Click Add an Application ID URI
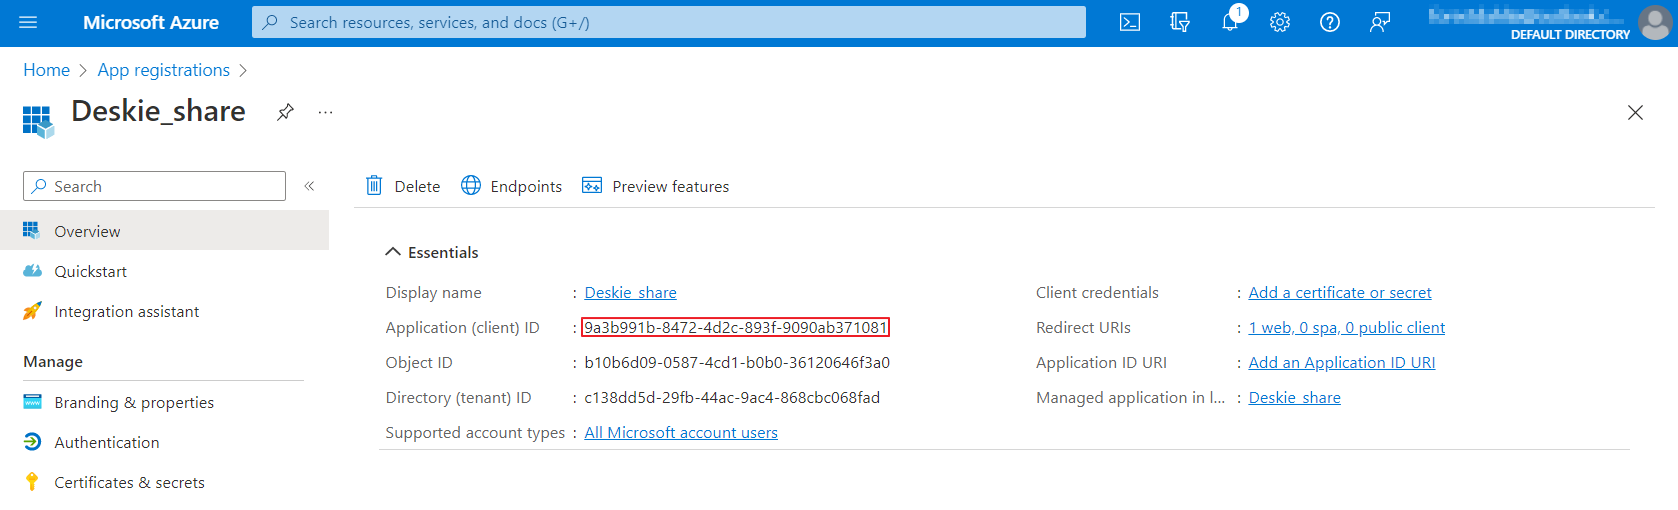 point(1341,362)
